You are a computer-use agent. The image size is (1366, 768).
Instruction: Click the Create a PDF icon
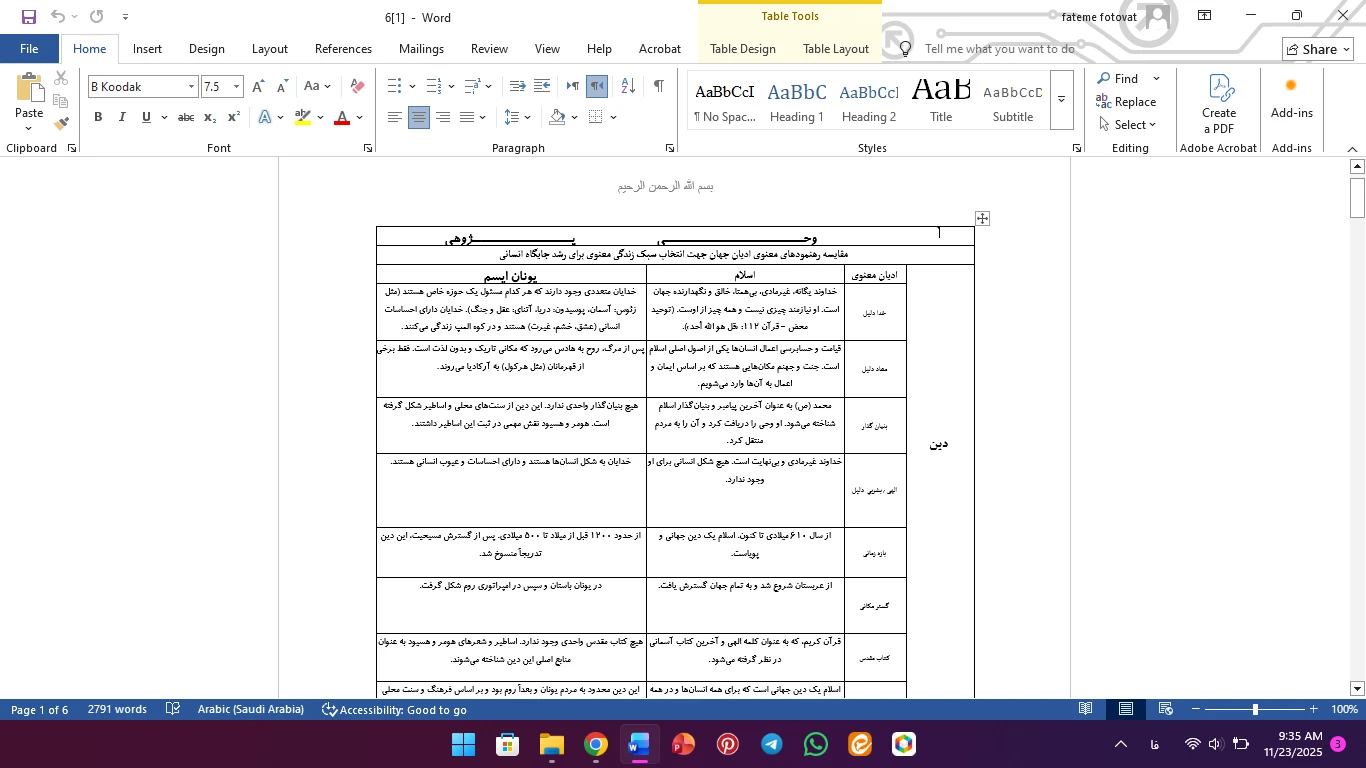pyautogui.click(x=1218, y=104)
